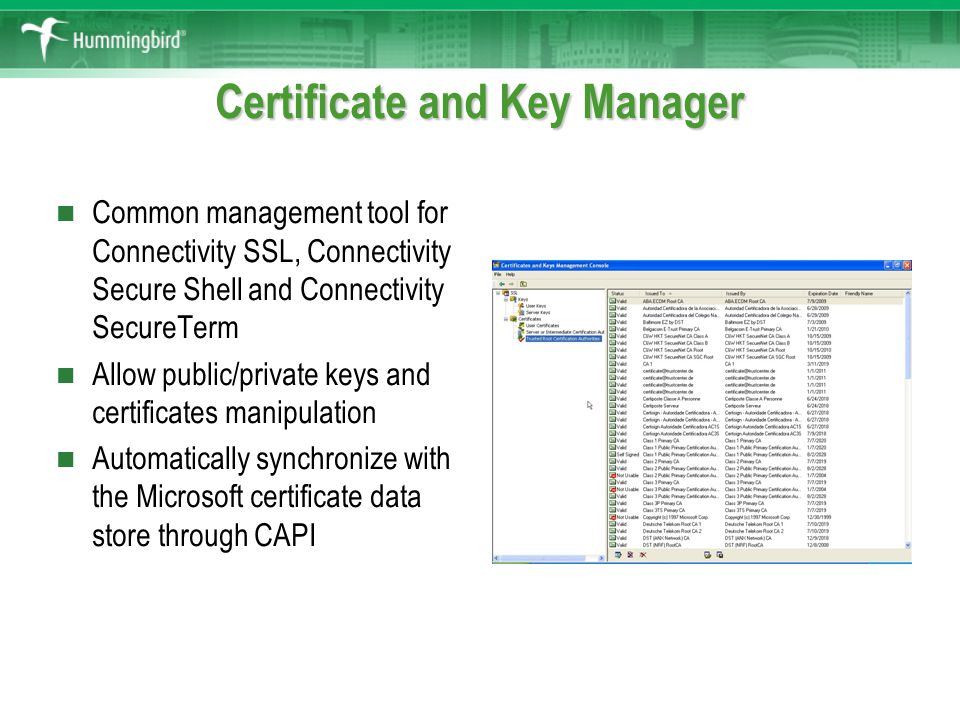Select C&W HKT SecureNet CA SGC Root row

756,357
